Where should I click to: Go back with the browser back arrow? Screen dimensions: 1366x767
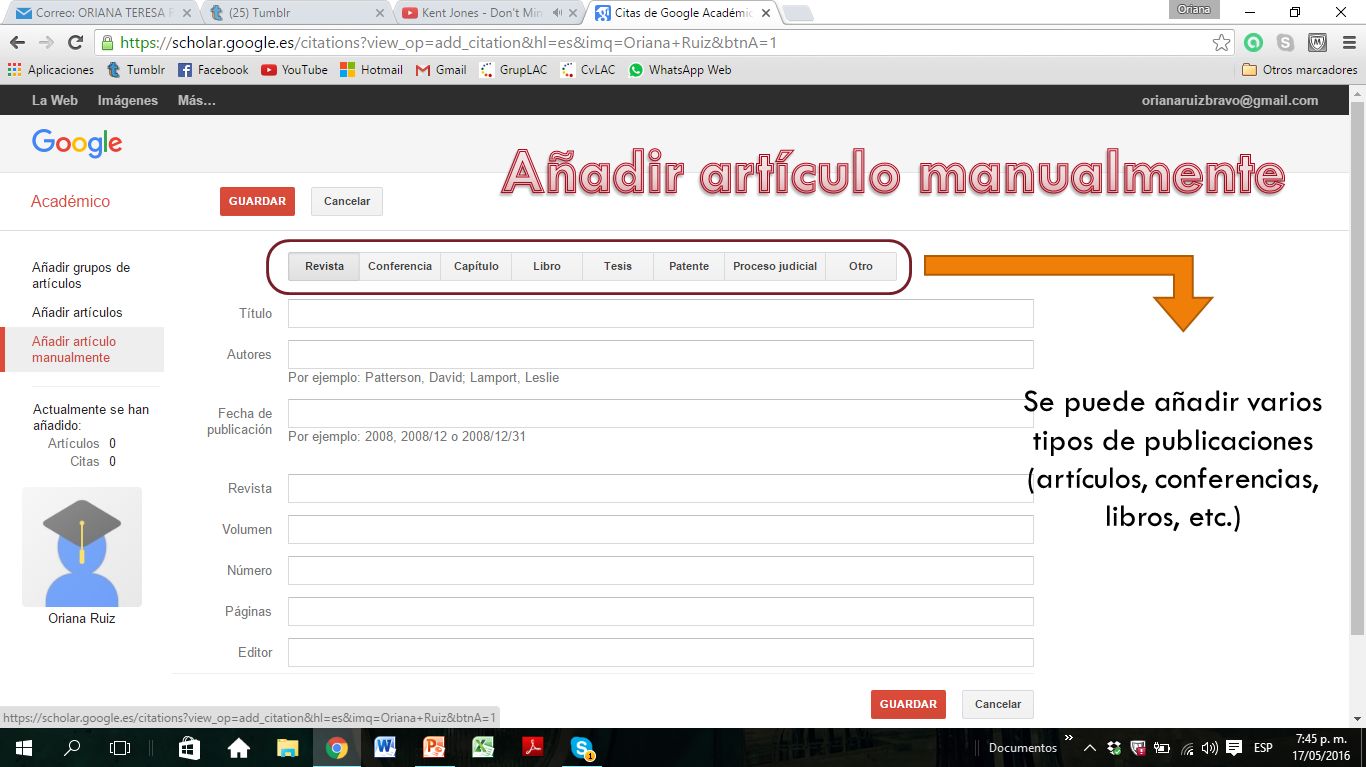tap(16, 43)
